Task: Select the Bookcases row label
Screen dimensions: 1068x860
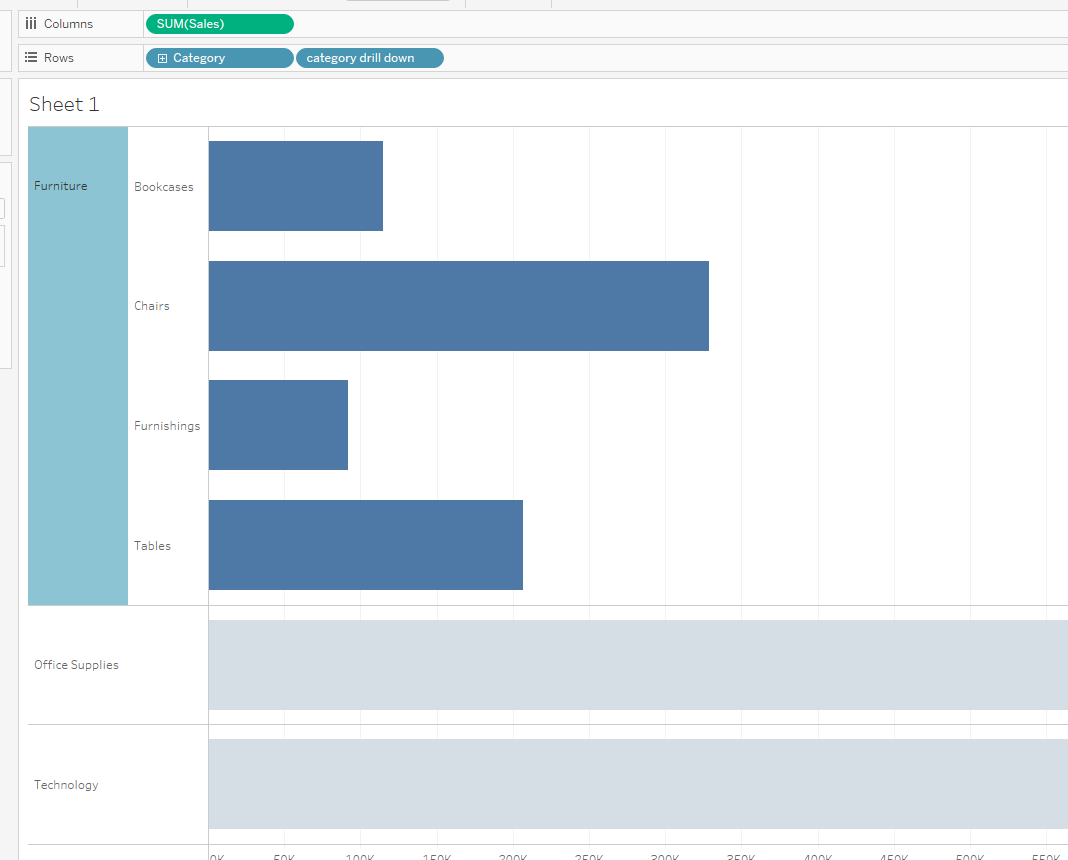Action: coord(163,187)
